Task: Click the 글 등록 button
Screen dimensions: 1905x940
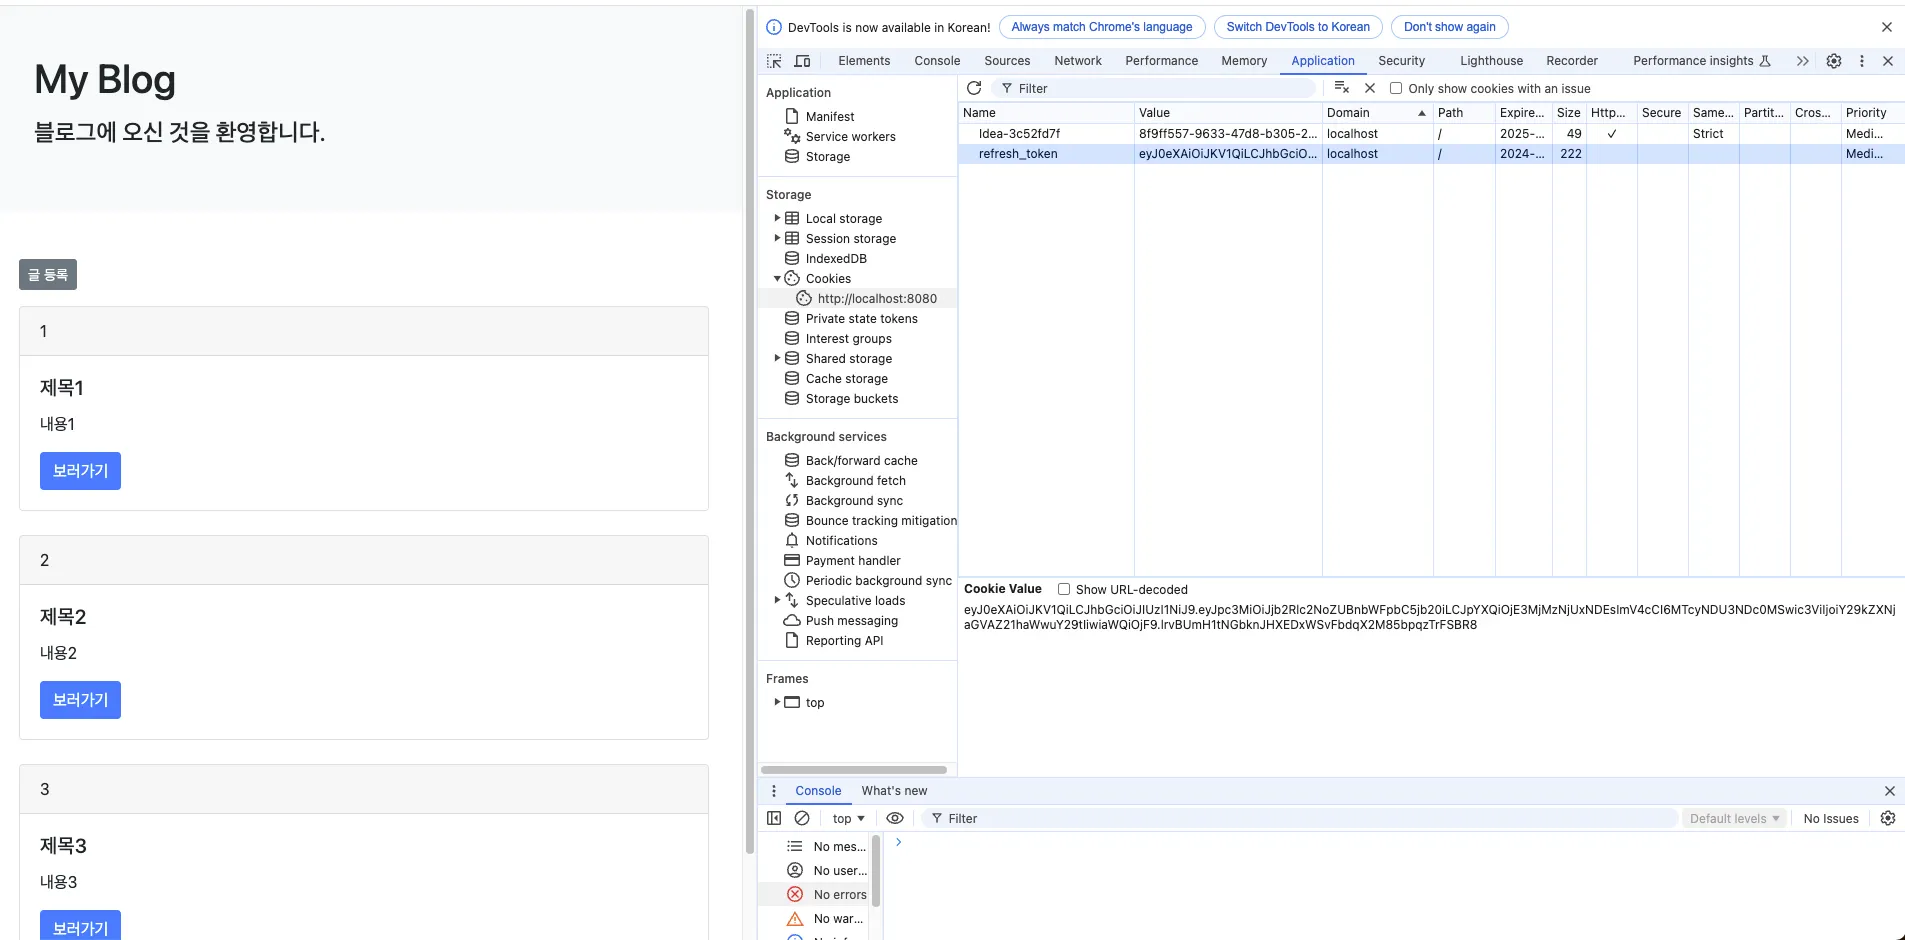Action: (48, 275)
